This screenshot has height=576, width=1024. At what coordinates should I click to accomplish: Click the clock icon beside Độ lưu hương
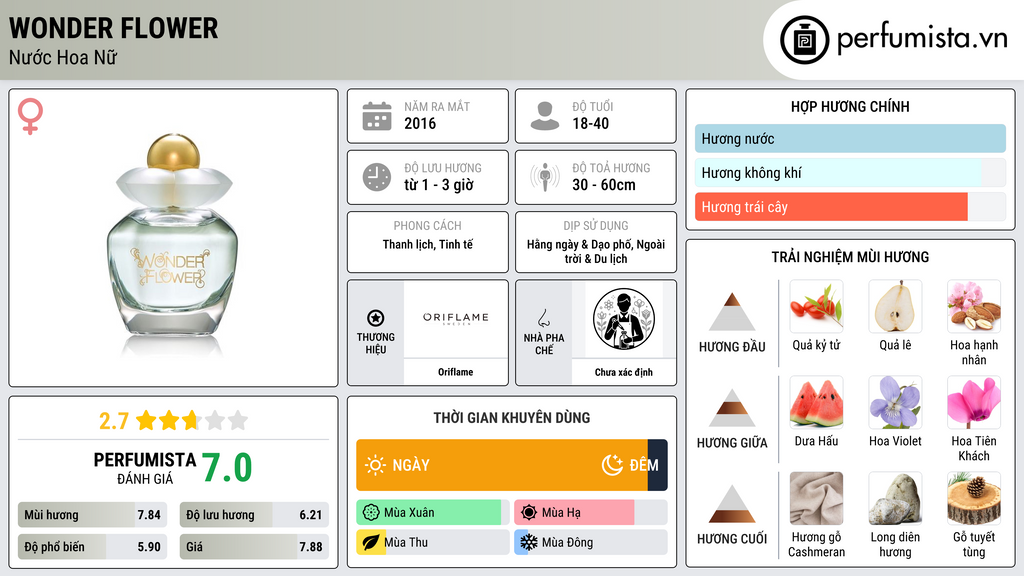377,177
